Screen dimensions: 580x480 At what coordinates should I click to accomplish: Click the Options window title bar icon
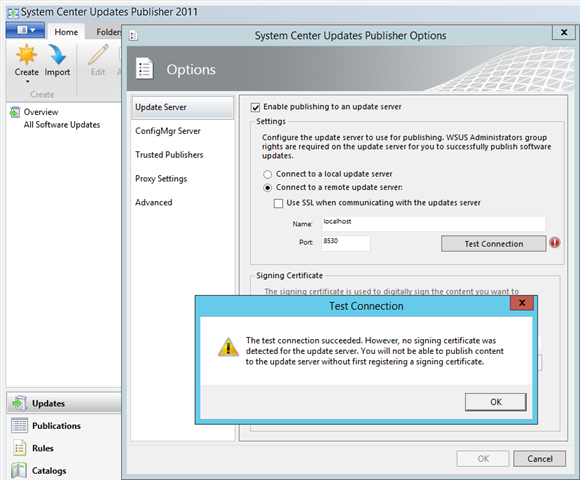(x=134, y=36)
